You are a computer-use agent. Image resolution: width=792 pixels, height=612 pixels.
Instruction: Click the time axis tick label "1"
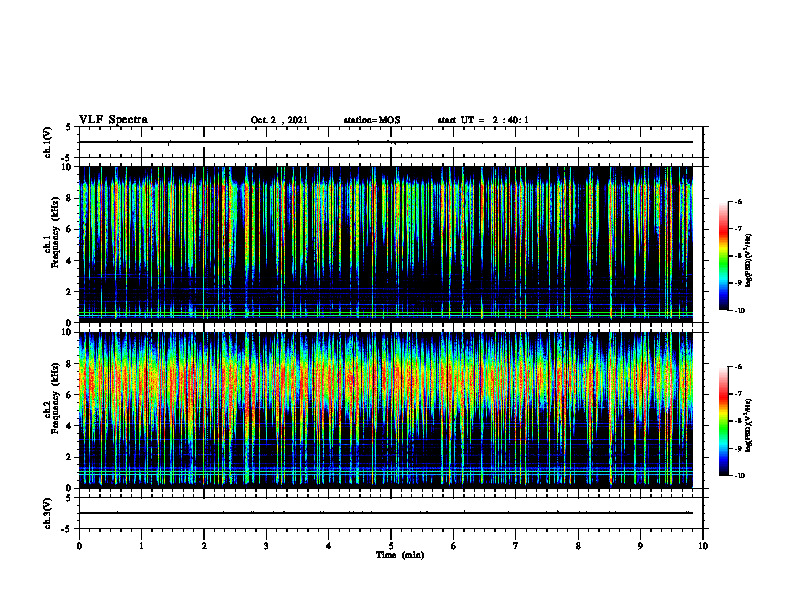[141, 546]
